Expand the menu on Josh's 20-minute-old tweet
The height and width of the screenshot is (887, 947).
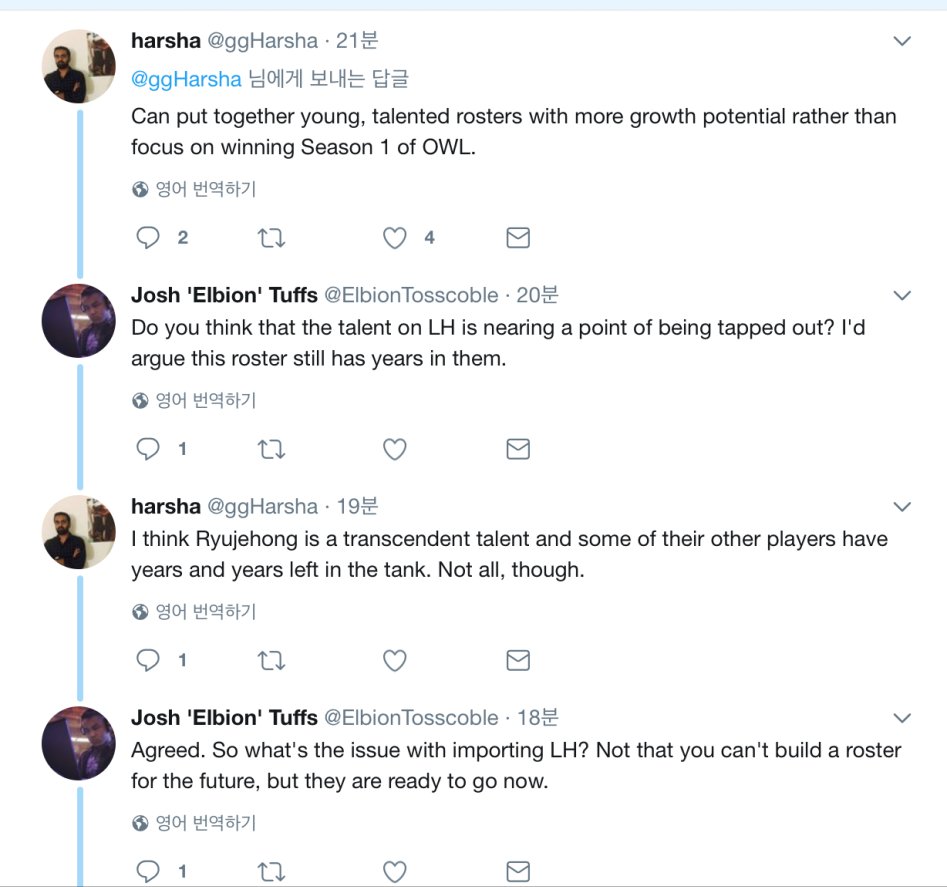(x=902, y=296)
